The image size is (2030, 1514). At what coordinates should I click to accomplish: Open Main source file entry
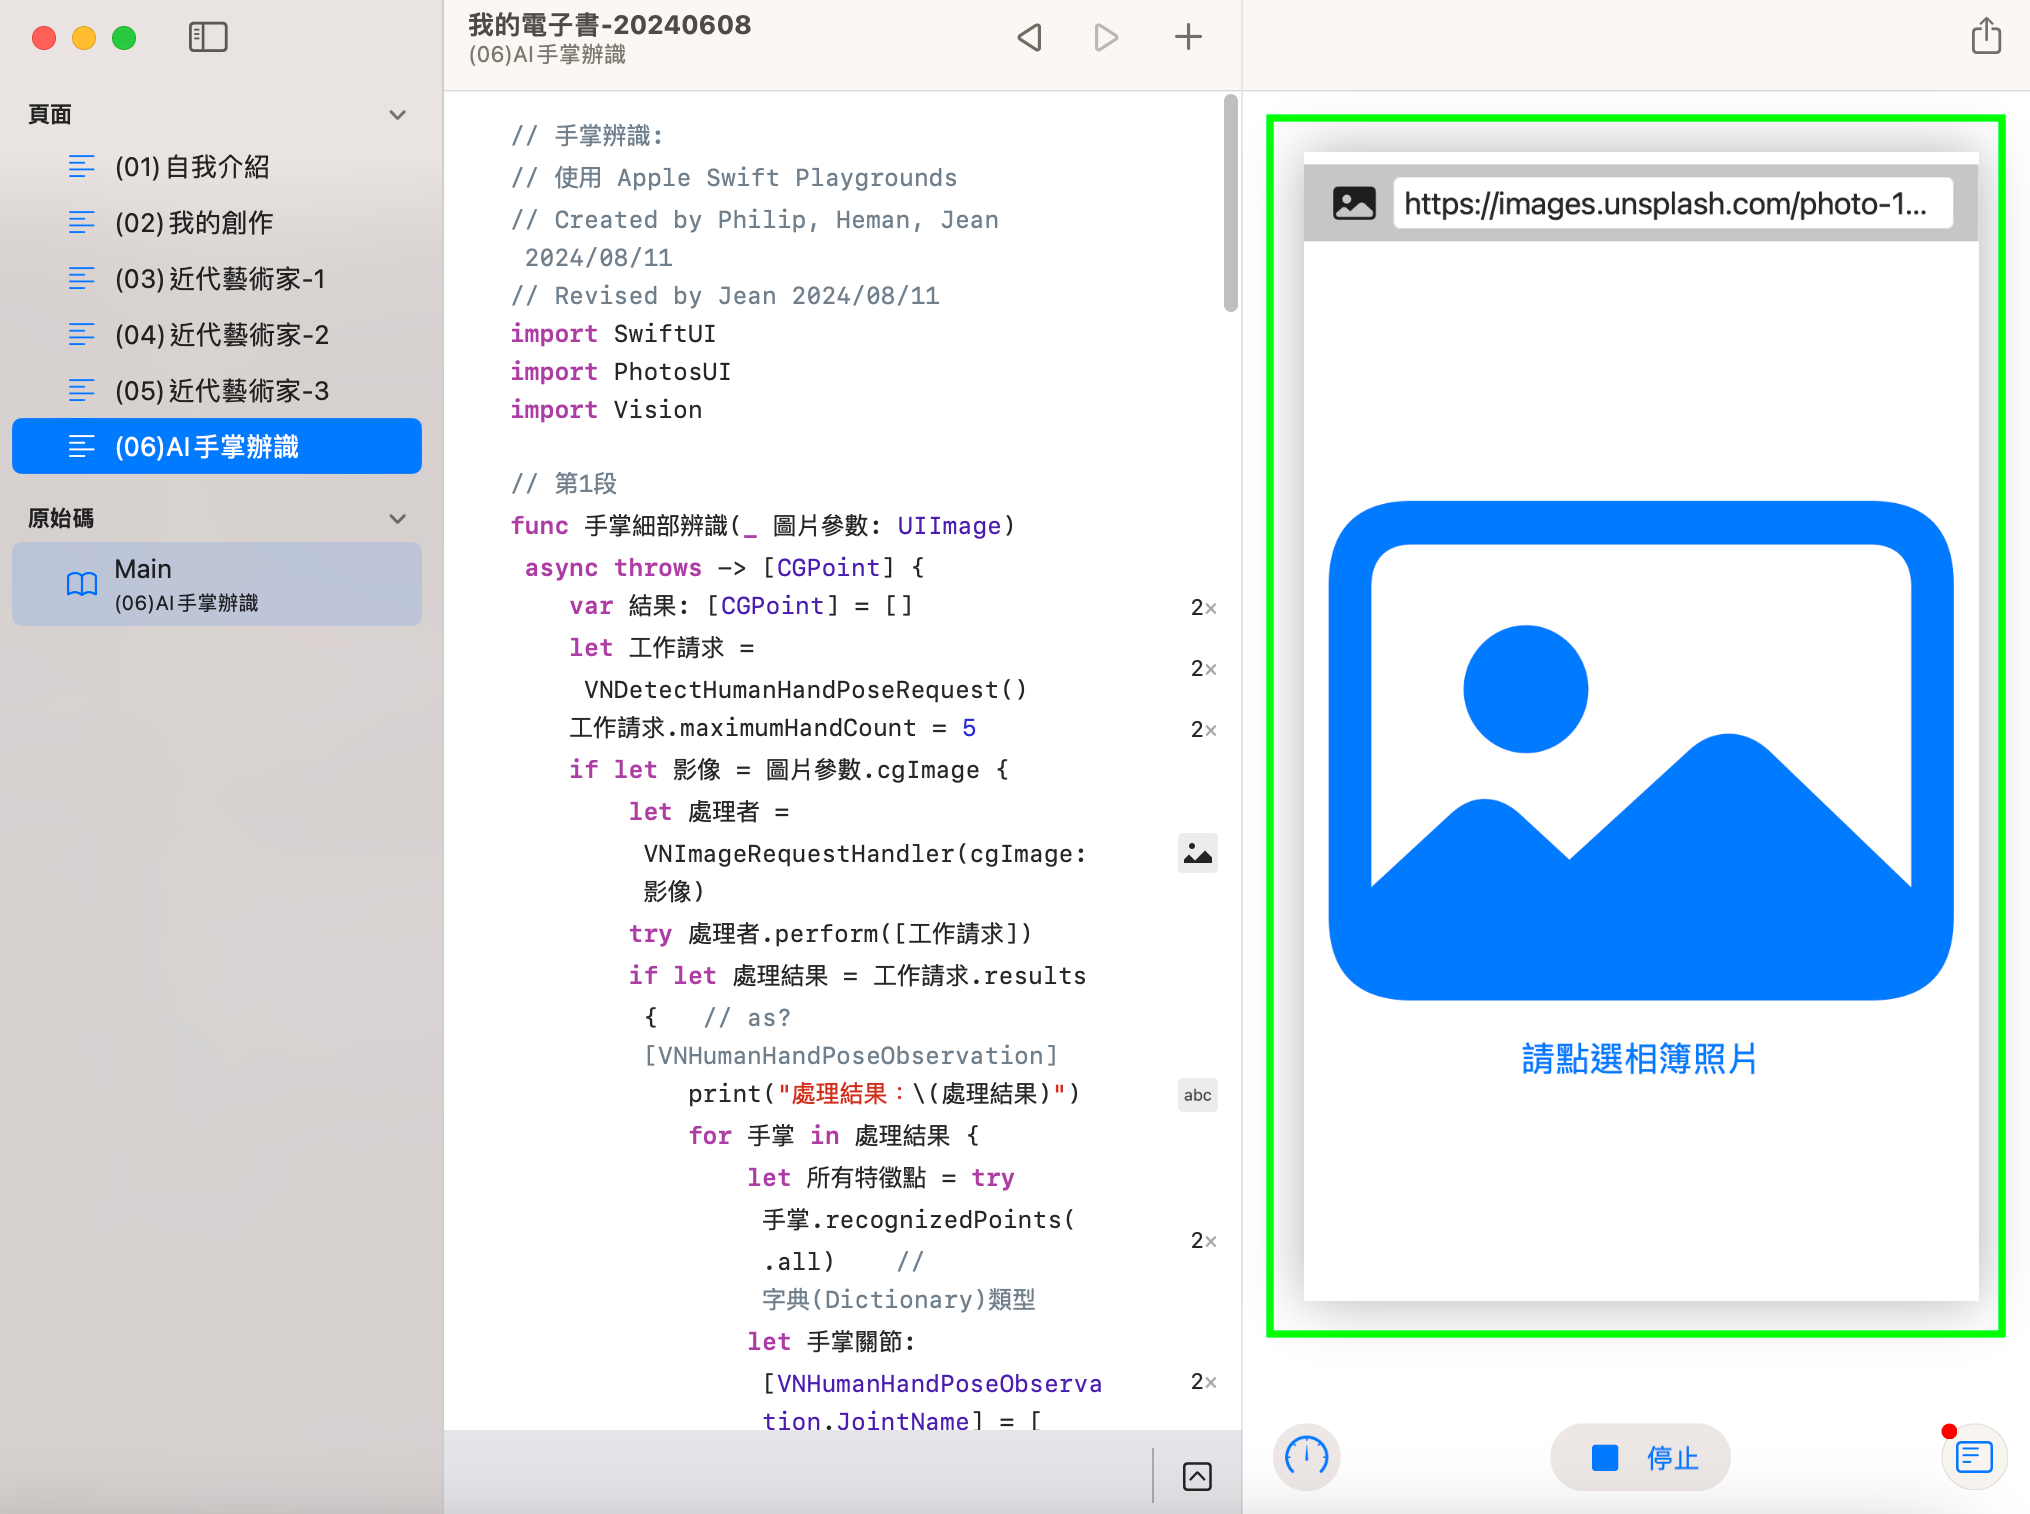coord(216,584)
